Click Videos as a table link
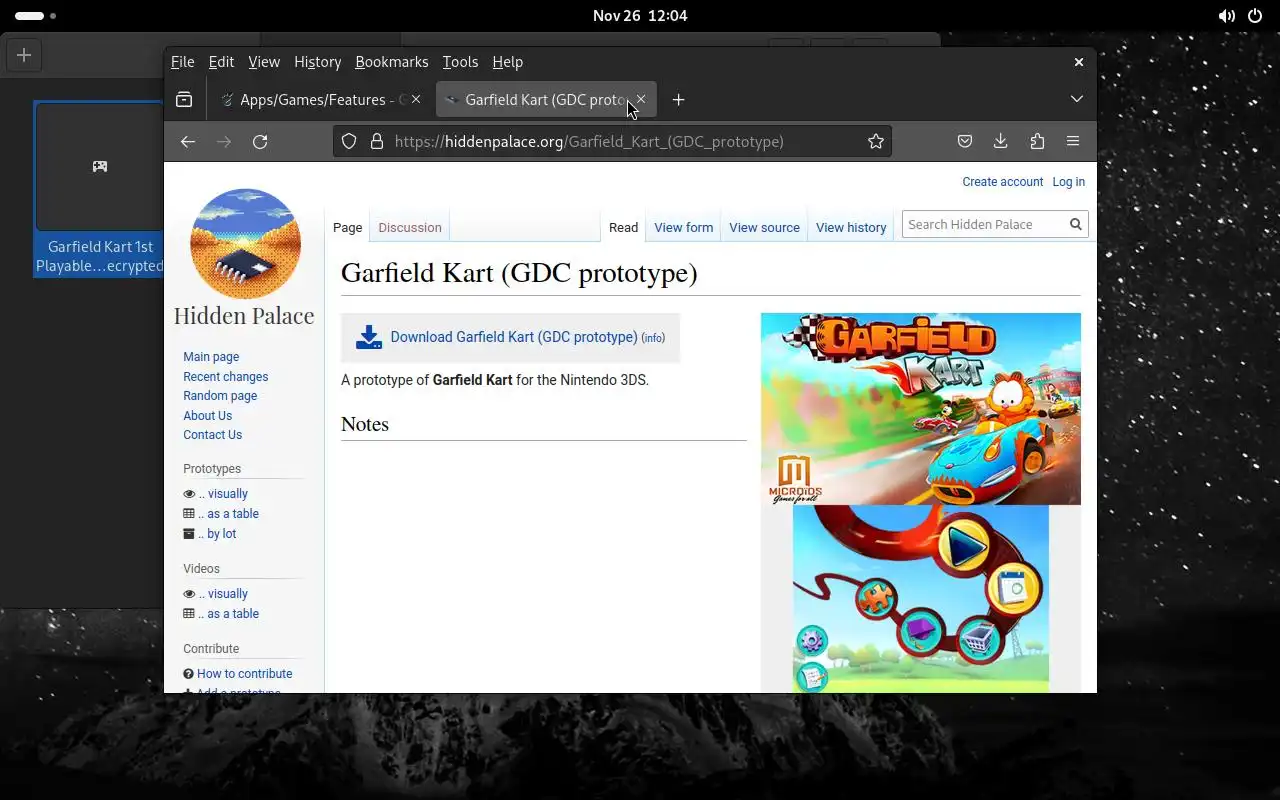 (x=229, y=614)
